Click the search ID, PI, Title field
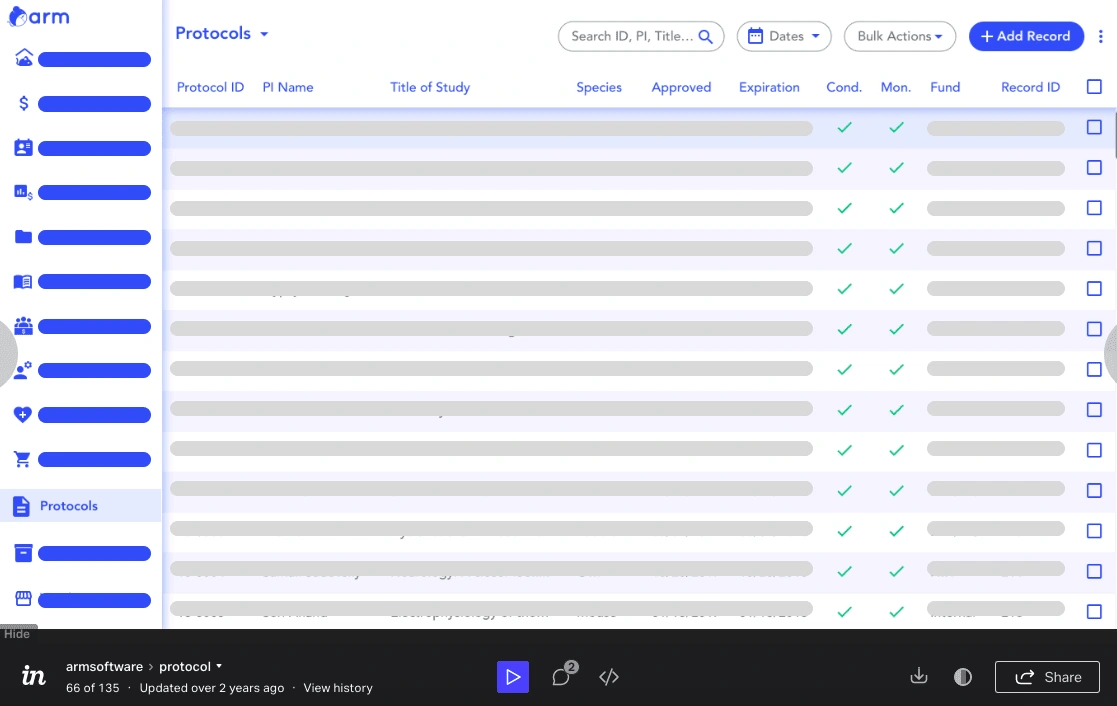 pos(641,36)
